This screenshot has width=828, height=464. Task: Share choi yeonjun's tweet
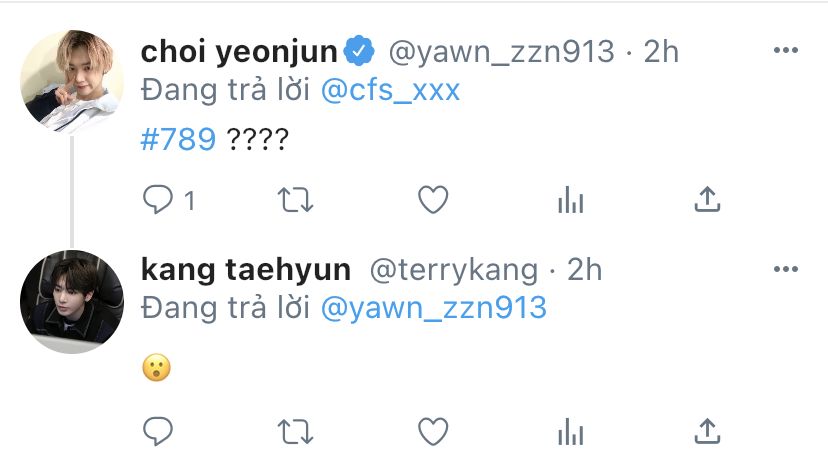coord(707,201)
